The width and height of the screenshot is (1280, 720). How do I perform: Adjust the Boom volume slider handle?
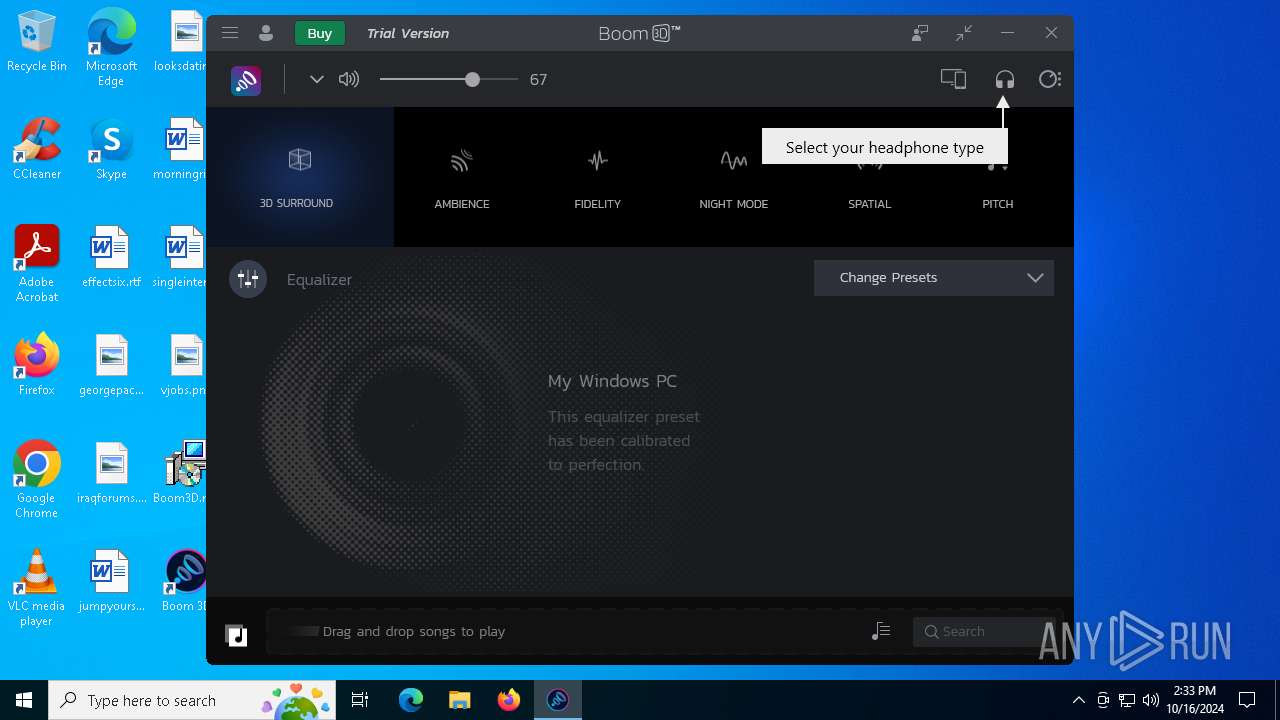tap(472, 80)
